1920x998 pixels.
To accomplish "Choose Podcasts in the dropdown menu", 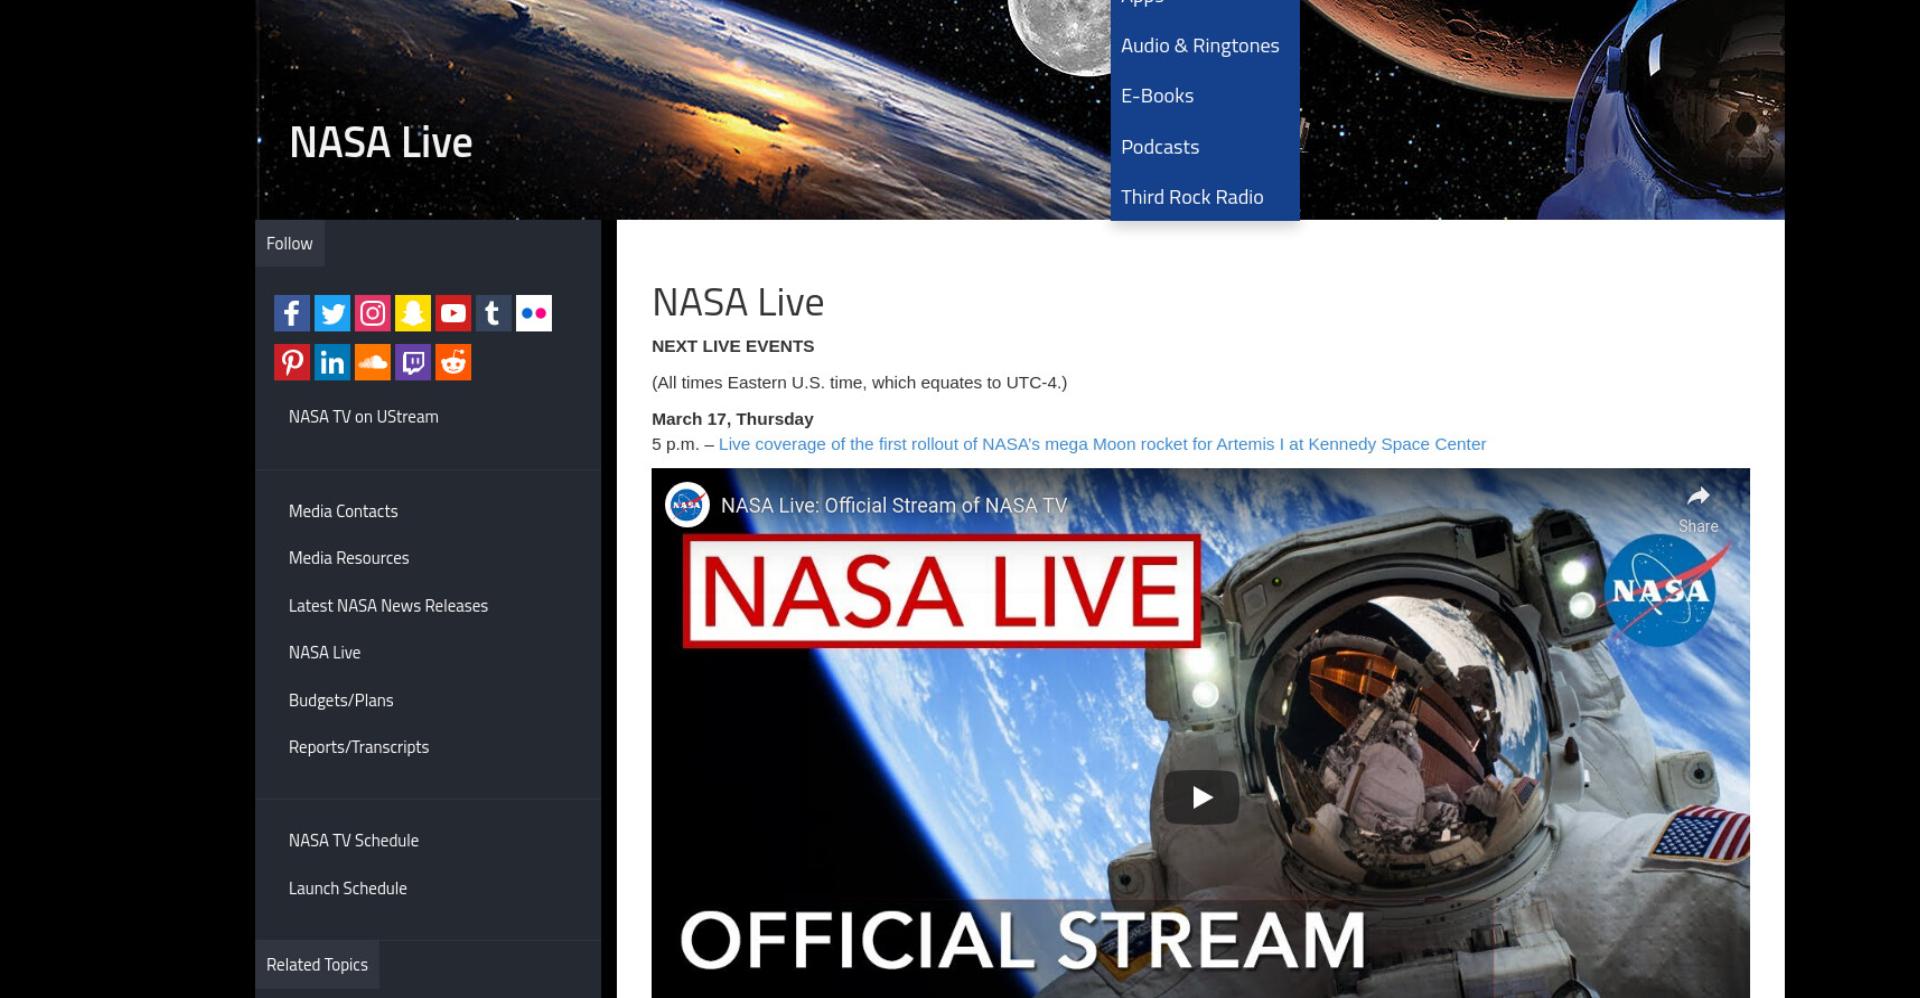I will 1160,147.
